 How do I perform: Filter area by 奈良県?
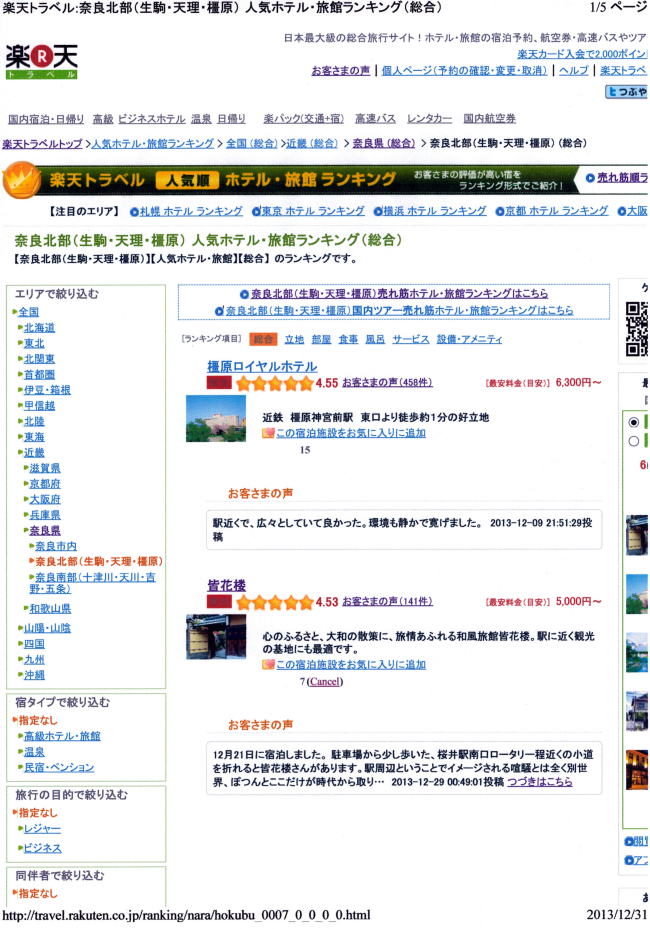click(x=45, y=531)
